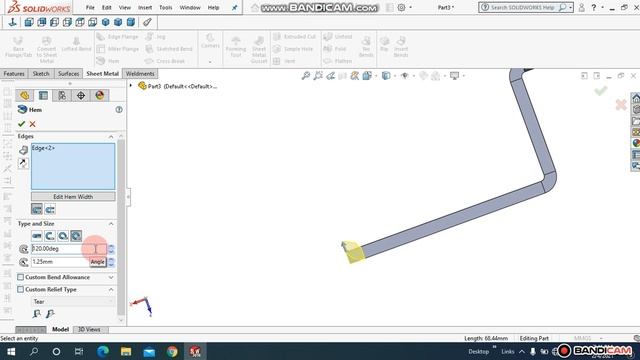640x360 pixels.
Task: Click Zoom to Fit icon in heads-up toolbar
Action: [306, 76]
